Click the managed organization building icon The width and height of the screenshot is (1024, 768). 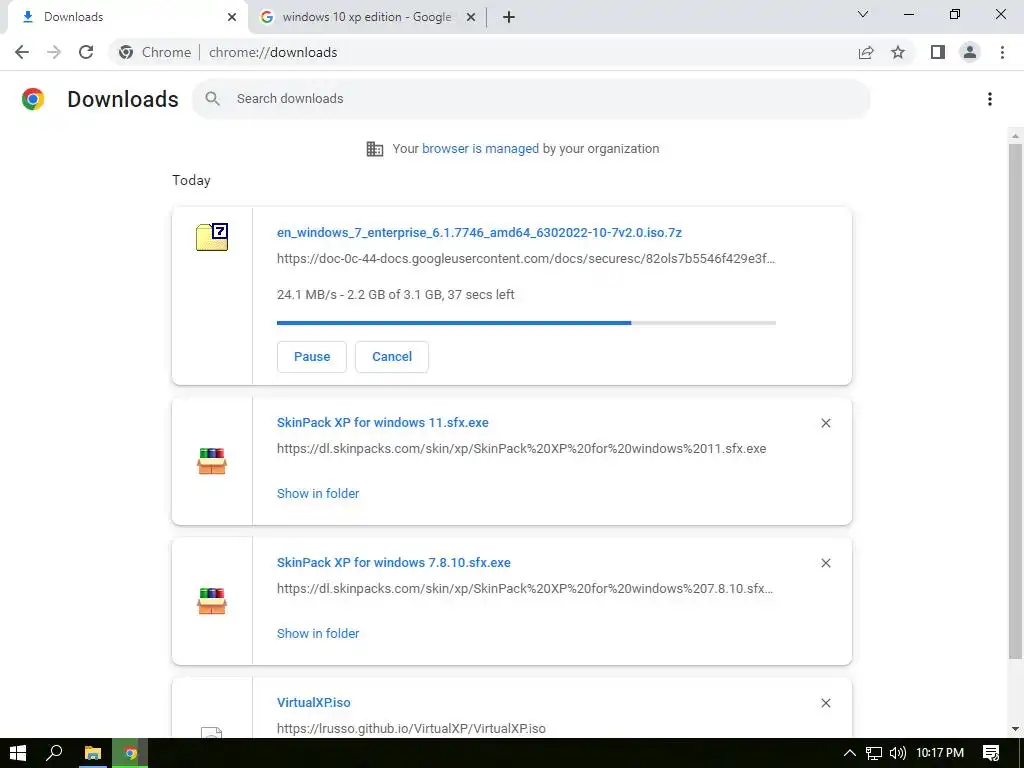click(x=375, y=149)
